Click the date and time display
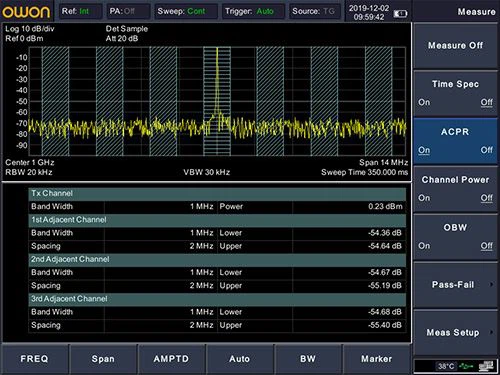Viewport: 500px width, 375px height. pyautogui.click(x=369, y=13)
